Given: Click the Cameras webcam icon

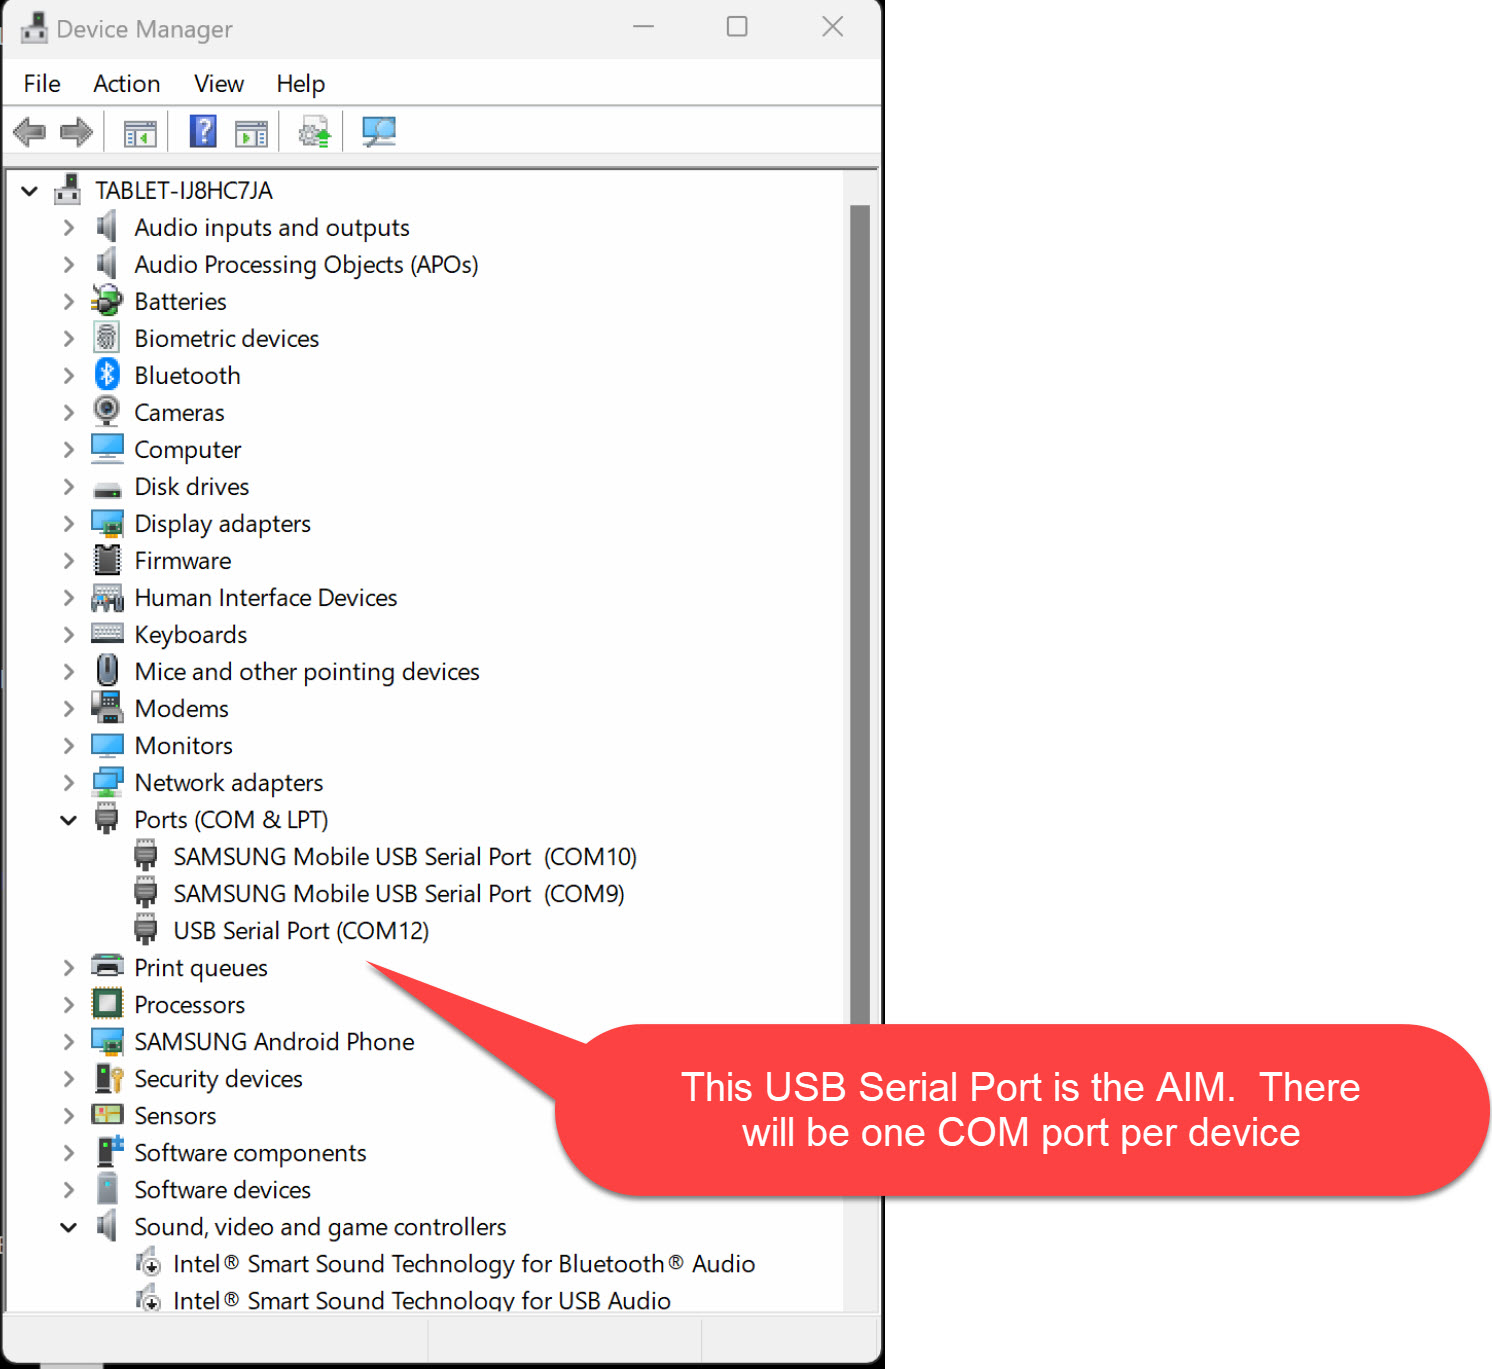Looking at the screenshot, I should point(107,411).
